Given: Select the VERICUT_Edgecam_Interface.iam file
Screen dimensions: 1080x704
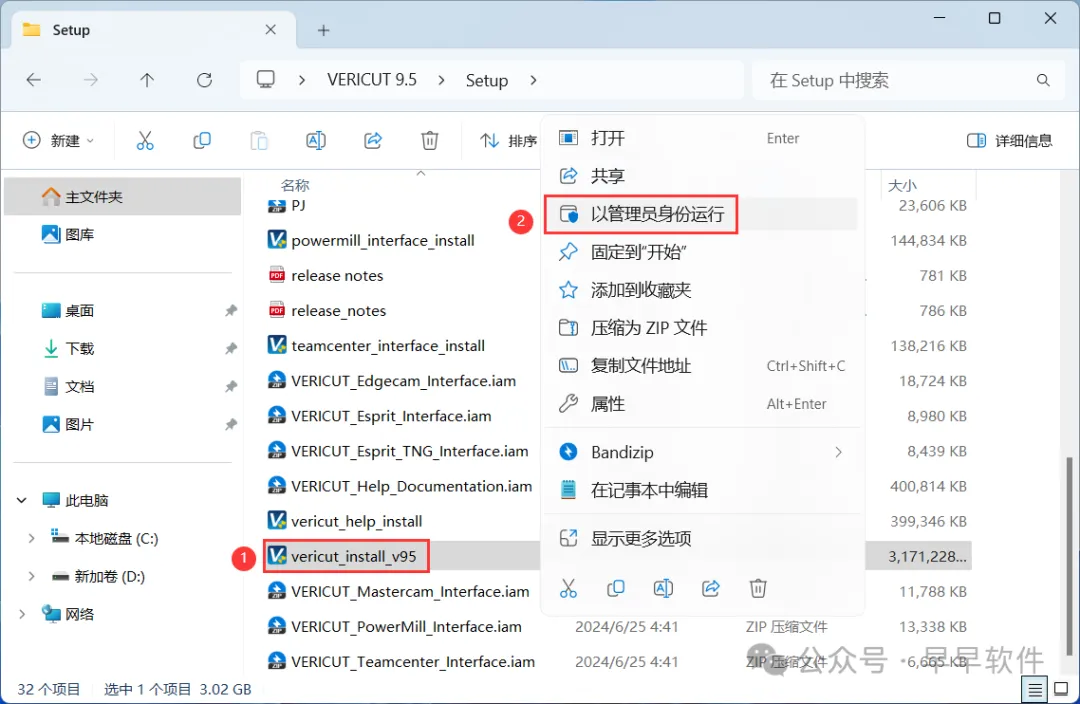Looking at the screenshot, I should [403, 381].
